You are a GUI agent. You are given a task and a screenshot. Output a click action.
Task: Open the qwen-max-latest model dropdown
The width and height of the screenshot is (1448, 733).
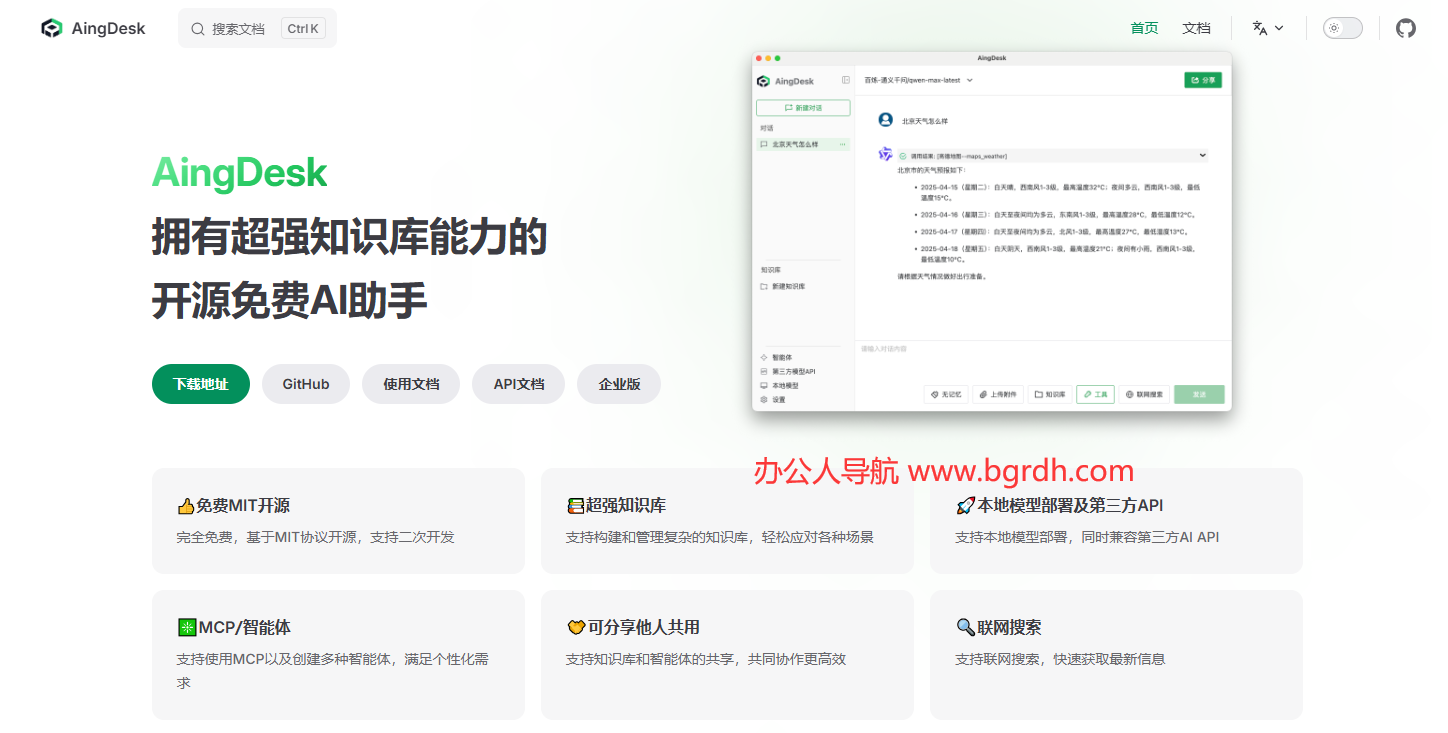point(920,80)
